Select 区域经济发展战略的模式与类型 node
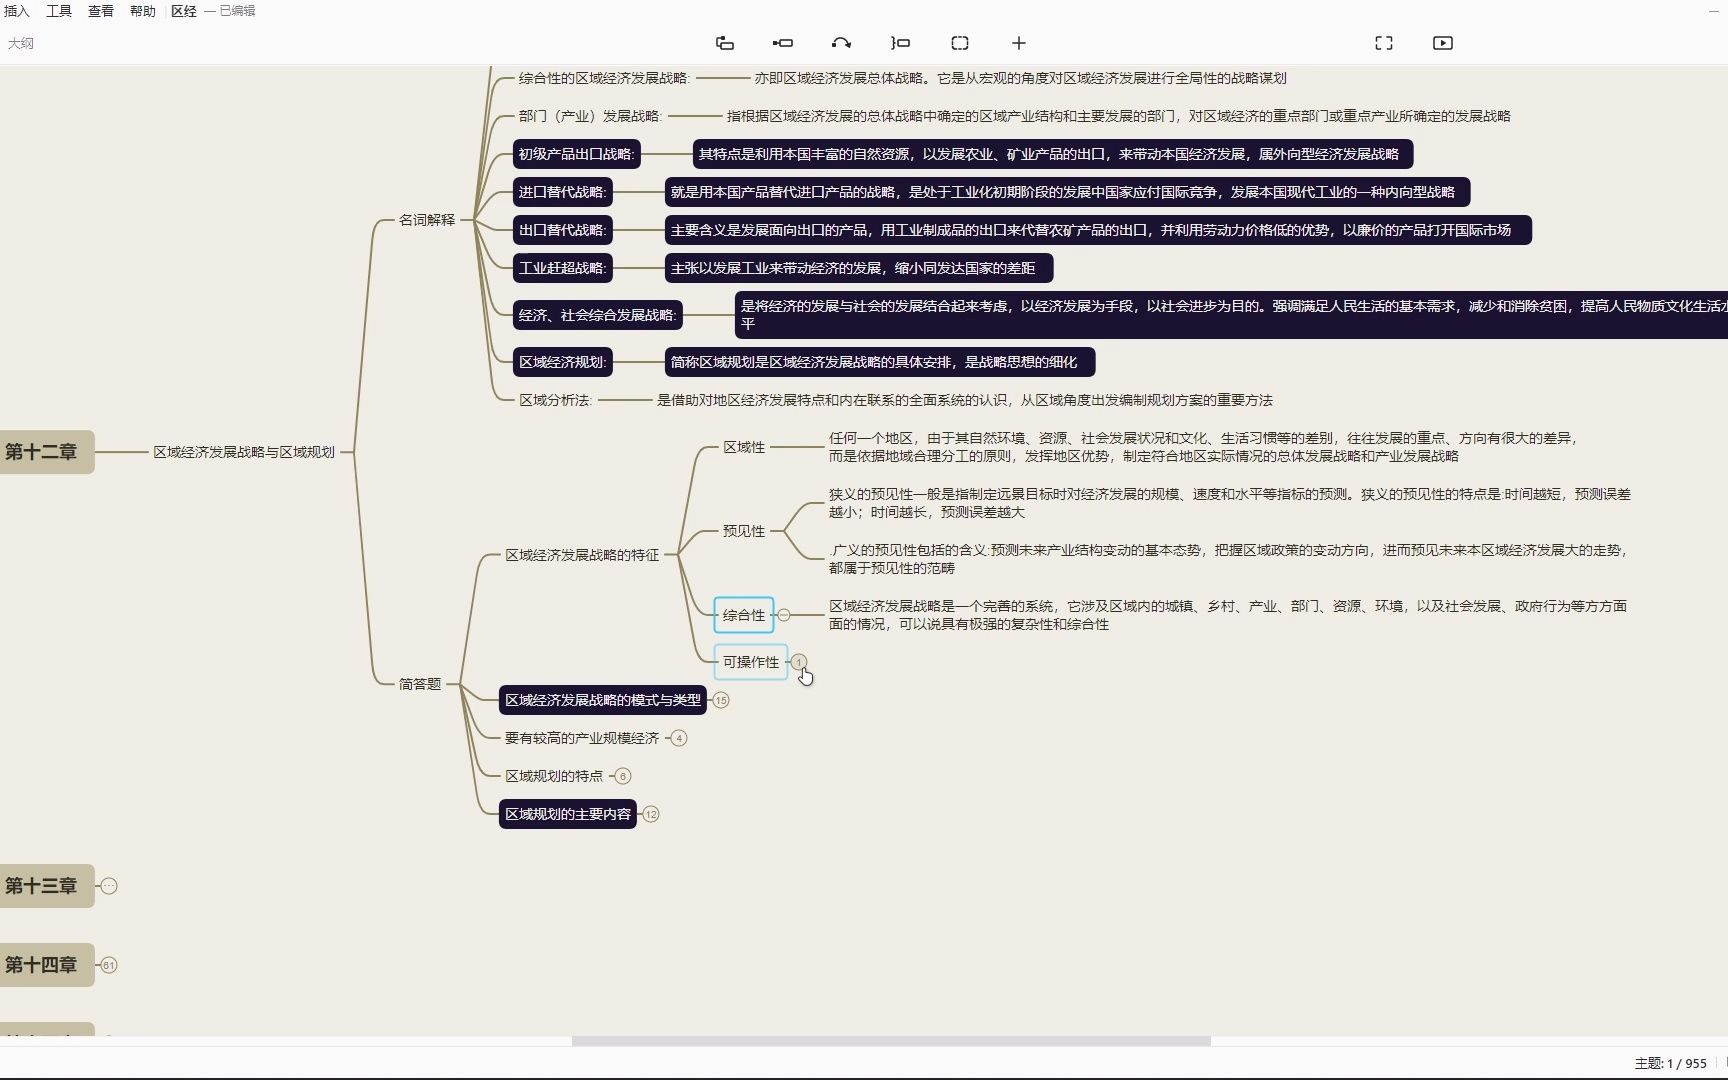The image size is (1728, 1080). [x=603, y=700]
